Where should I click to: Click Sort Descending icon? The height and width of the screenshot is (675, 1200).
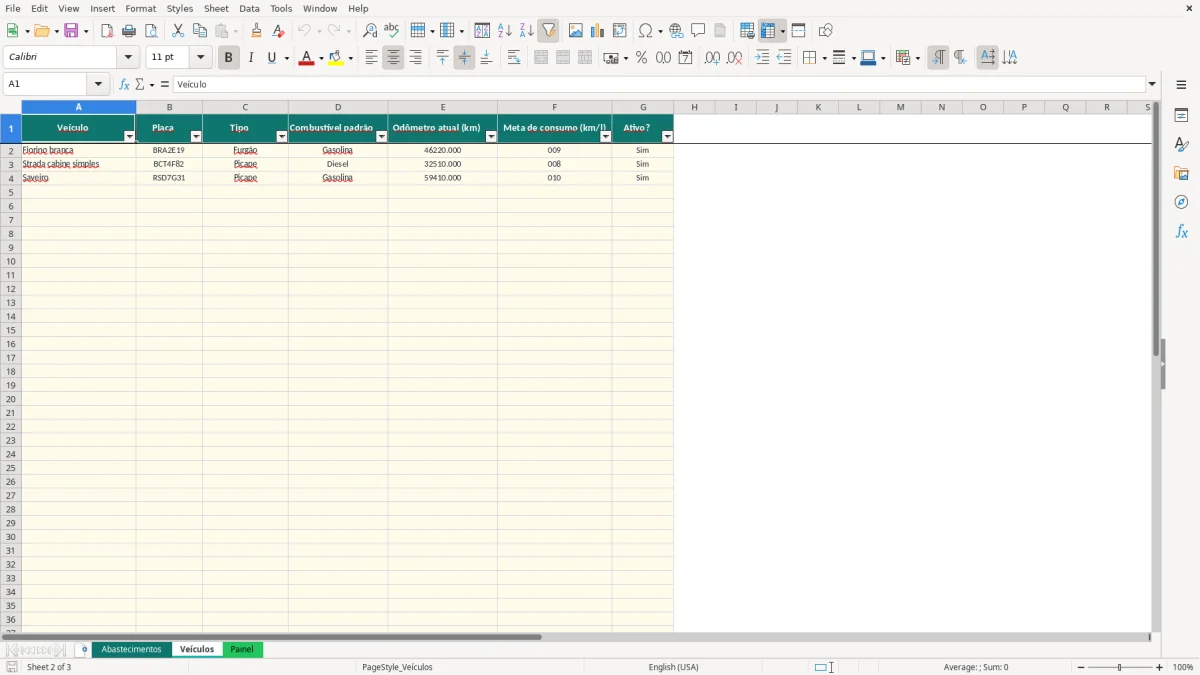(x=526, y=31)
